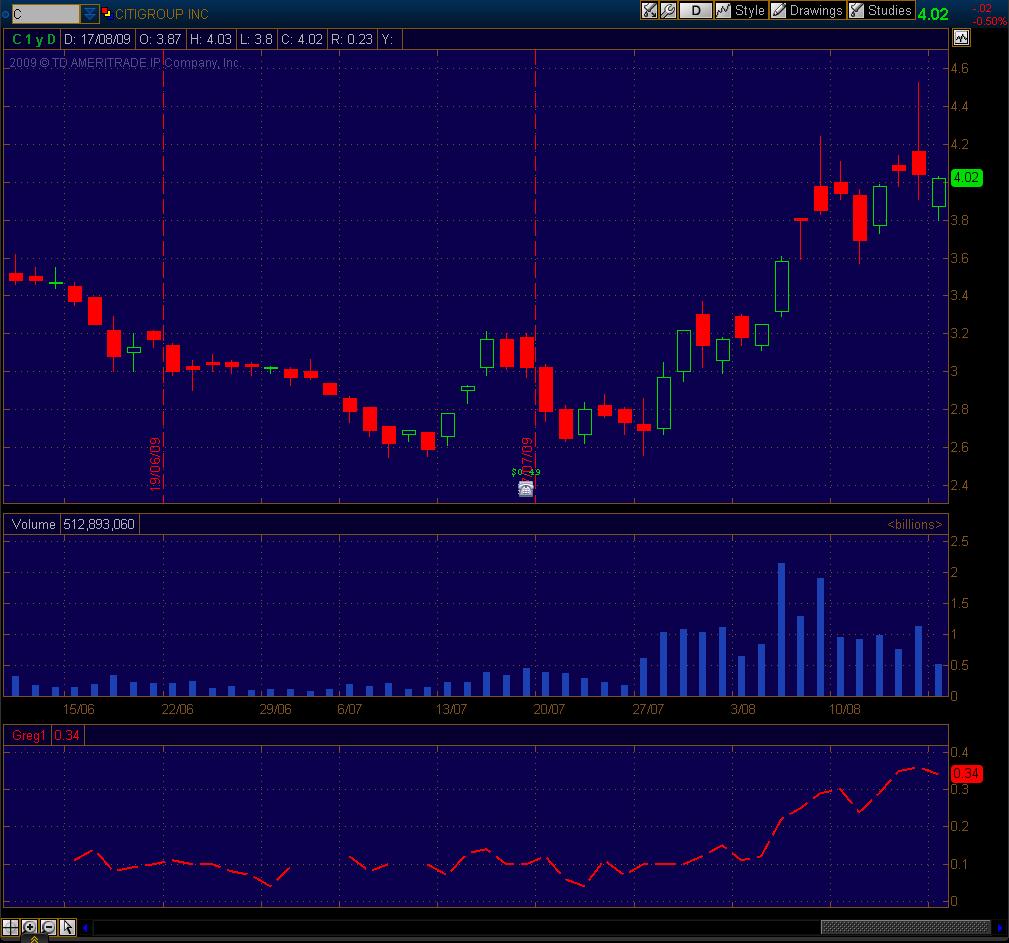The image size is (1009, 943).
Task: Open the Drawings menu
Action: [x=808, y=10]
